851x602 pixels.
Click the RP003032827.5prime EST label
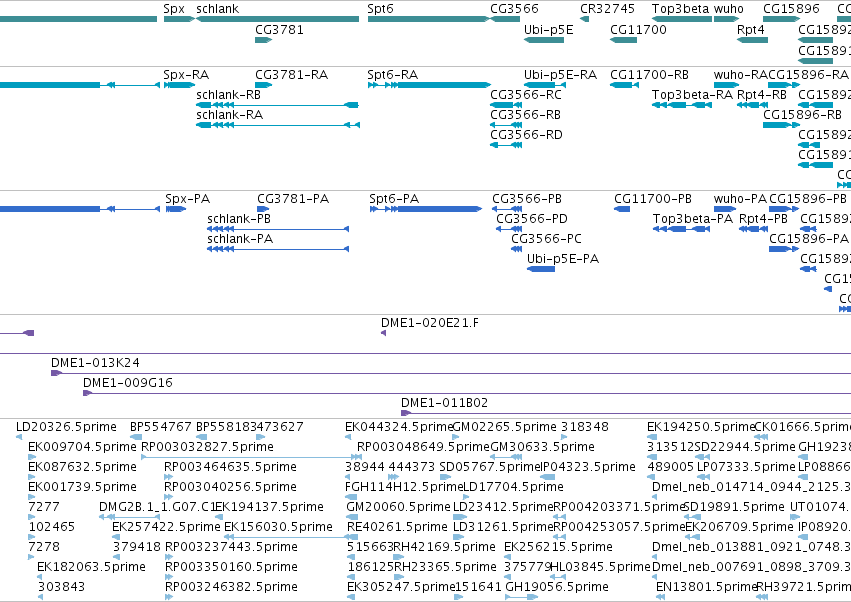pyautogui.click(x=207, y=447)
